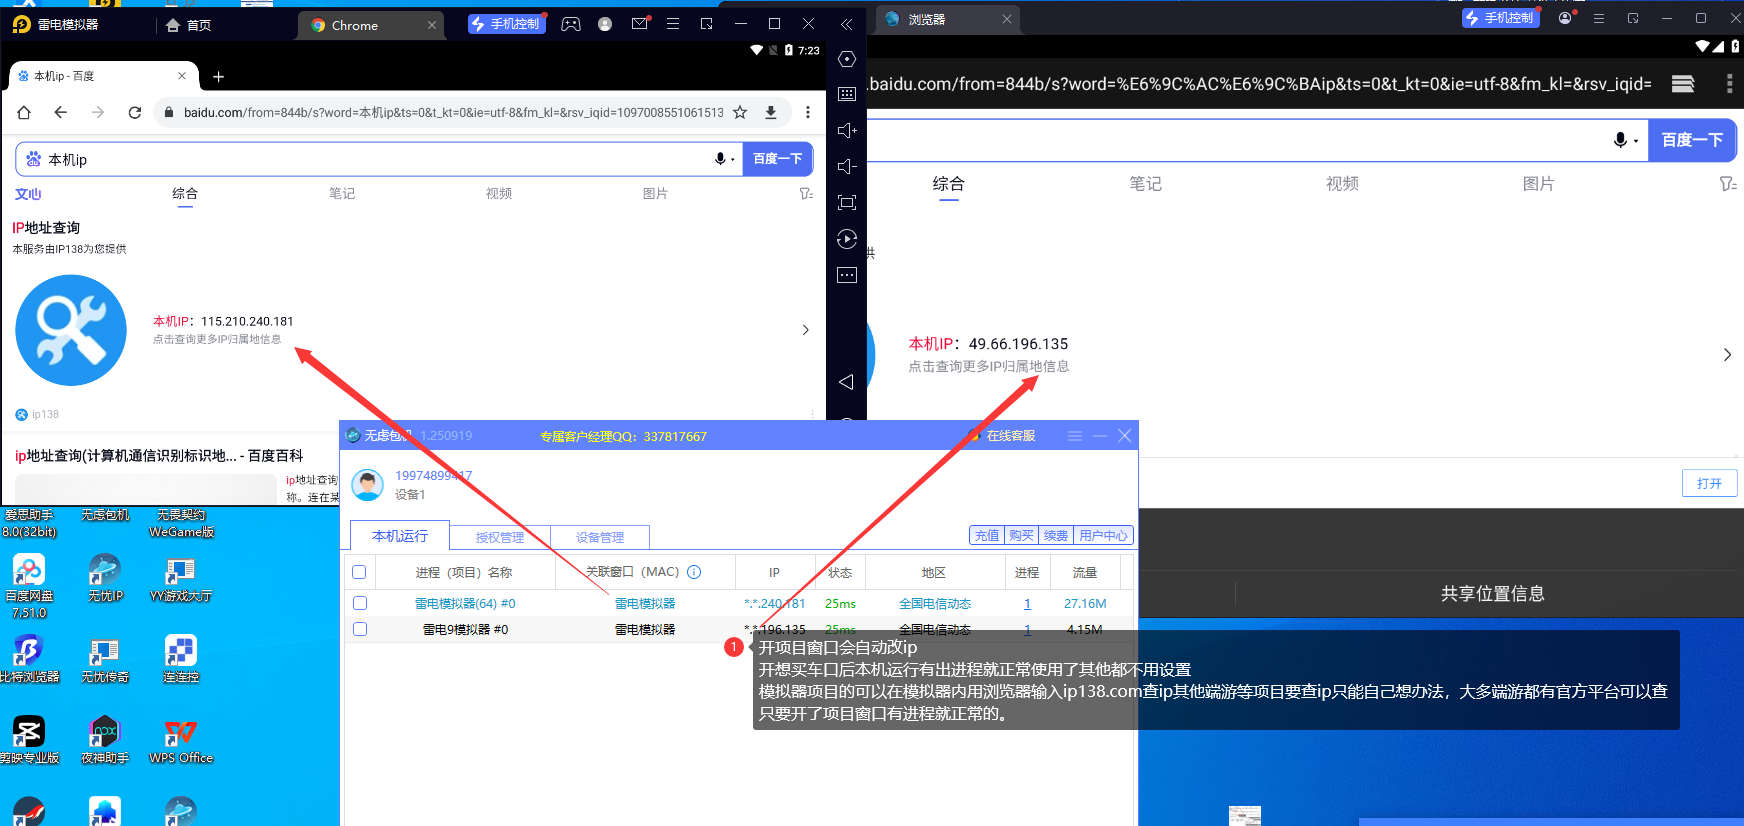1744x826 pixels.
Task: Switch to 首页 tab in left LDPlayer
Action: 189,25
